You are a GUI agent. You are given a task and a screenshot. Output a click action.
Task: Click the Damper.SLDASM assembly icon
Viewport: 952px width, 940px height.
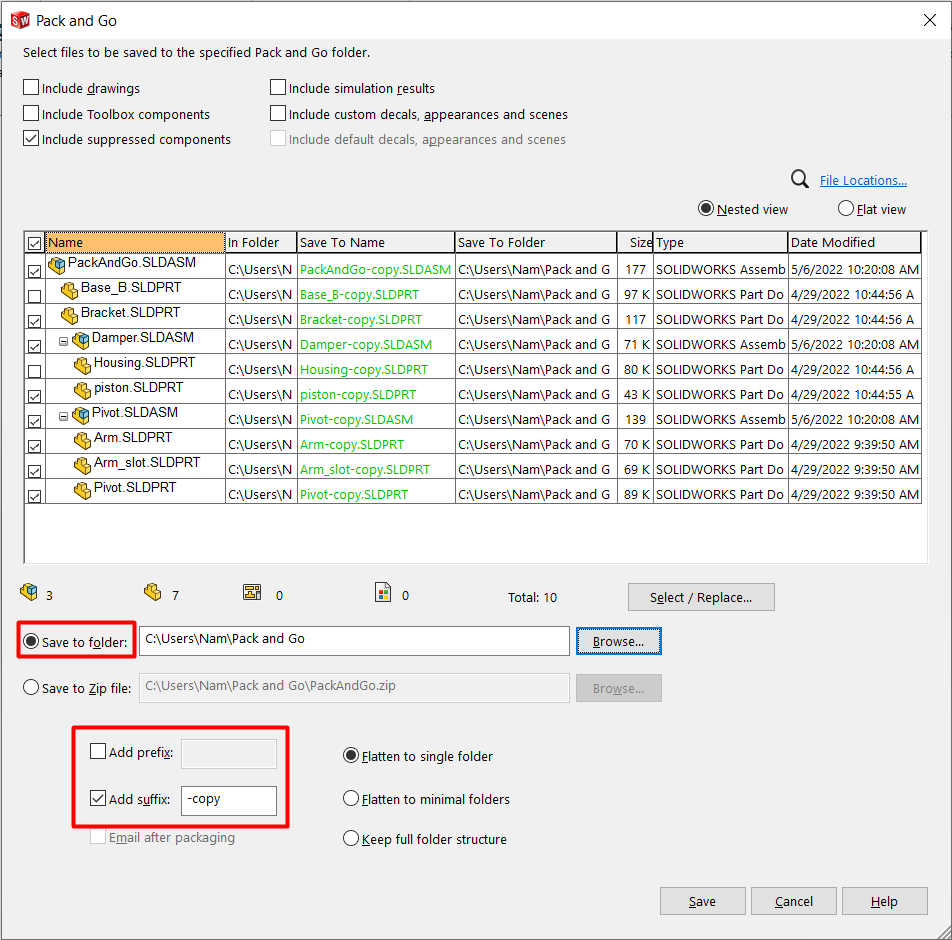pyautogui.click(x=81, y=340)
